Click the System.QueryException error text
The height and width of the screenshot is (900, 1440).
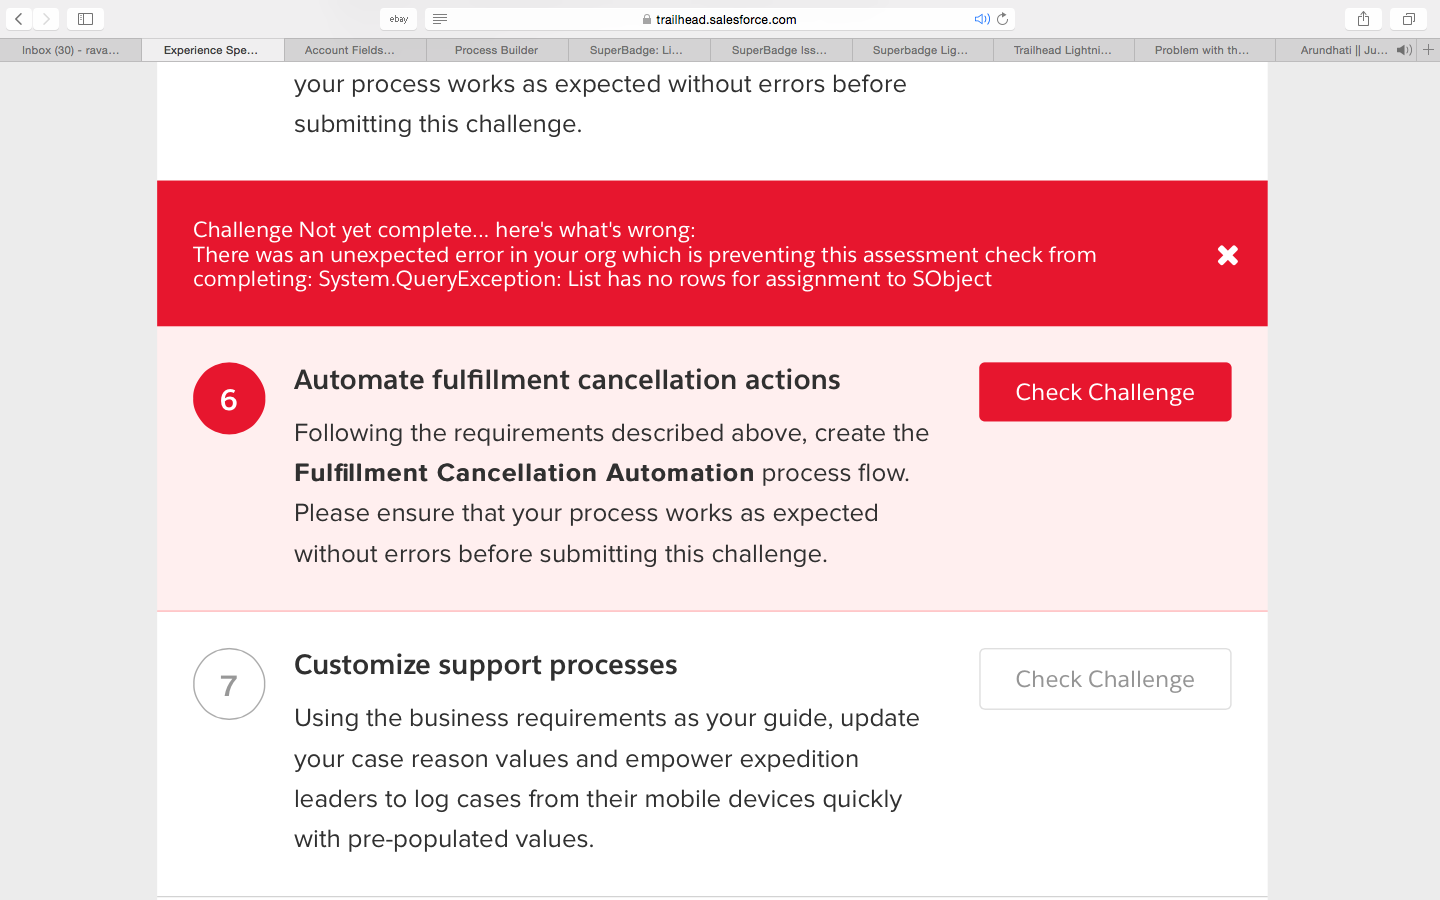655,279
